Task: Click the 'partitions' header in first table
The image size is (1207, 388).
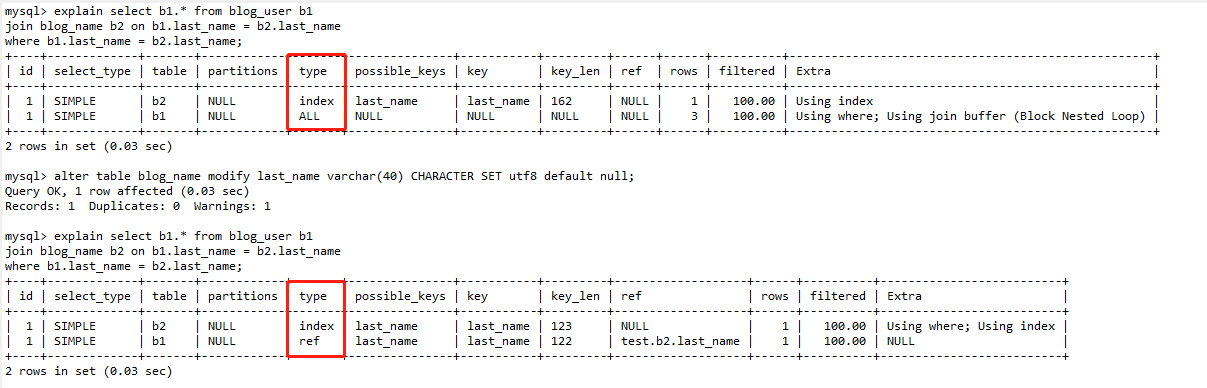Action: coord(243,71)
